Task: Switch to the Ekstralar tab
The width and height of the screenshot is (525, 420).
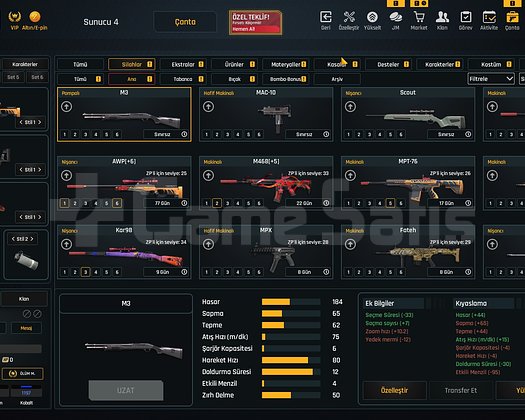Action: (x=183, y=64)
